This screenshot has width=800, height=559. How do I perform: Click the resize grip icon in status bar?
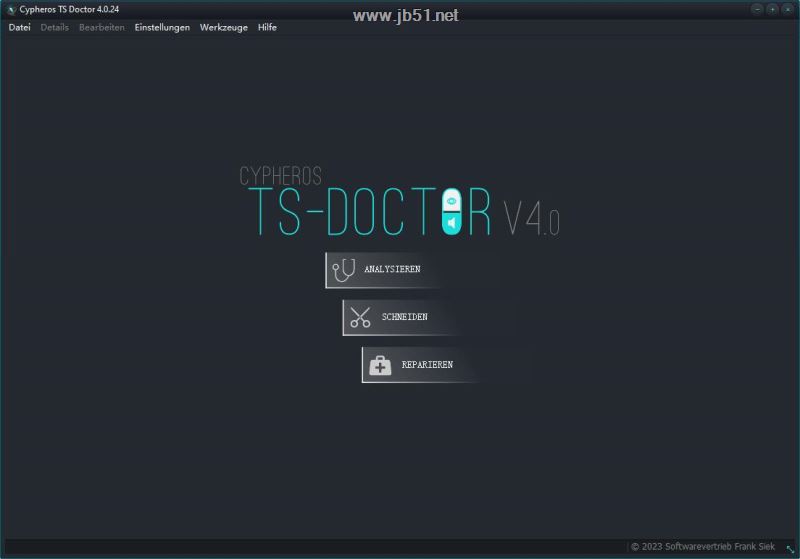click(x=790, y=549)
